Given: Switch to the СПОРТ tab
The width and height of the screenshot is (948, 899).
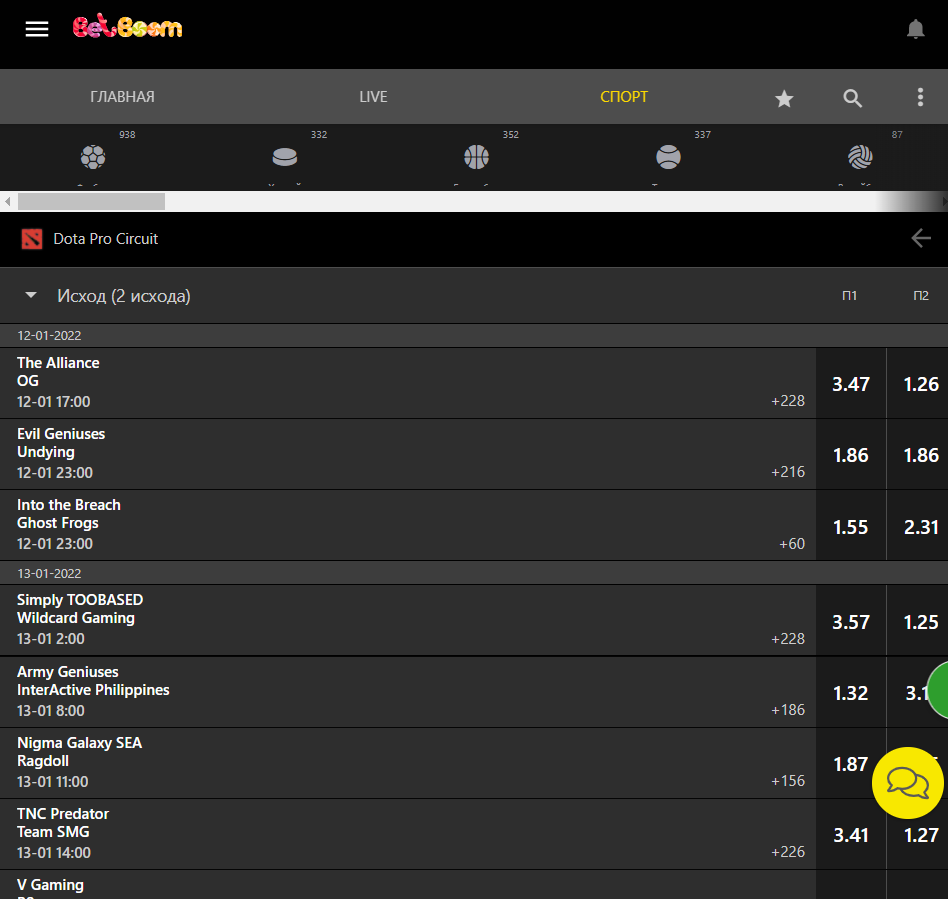Looking at the screenshot, I should (x=624, y=97).
